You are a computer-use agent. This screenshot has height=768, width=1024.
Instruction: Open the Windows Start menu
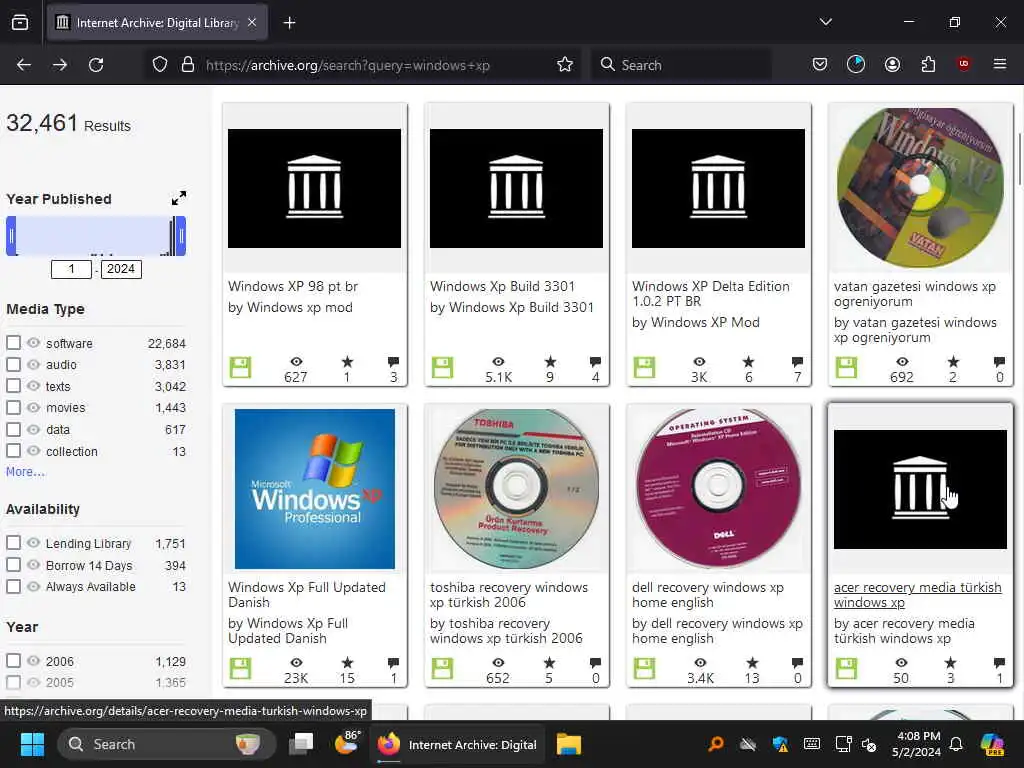pyautogui.click(x=32, y=744)
